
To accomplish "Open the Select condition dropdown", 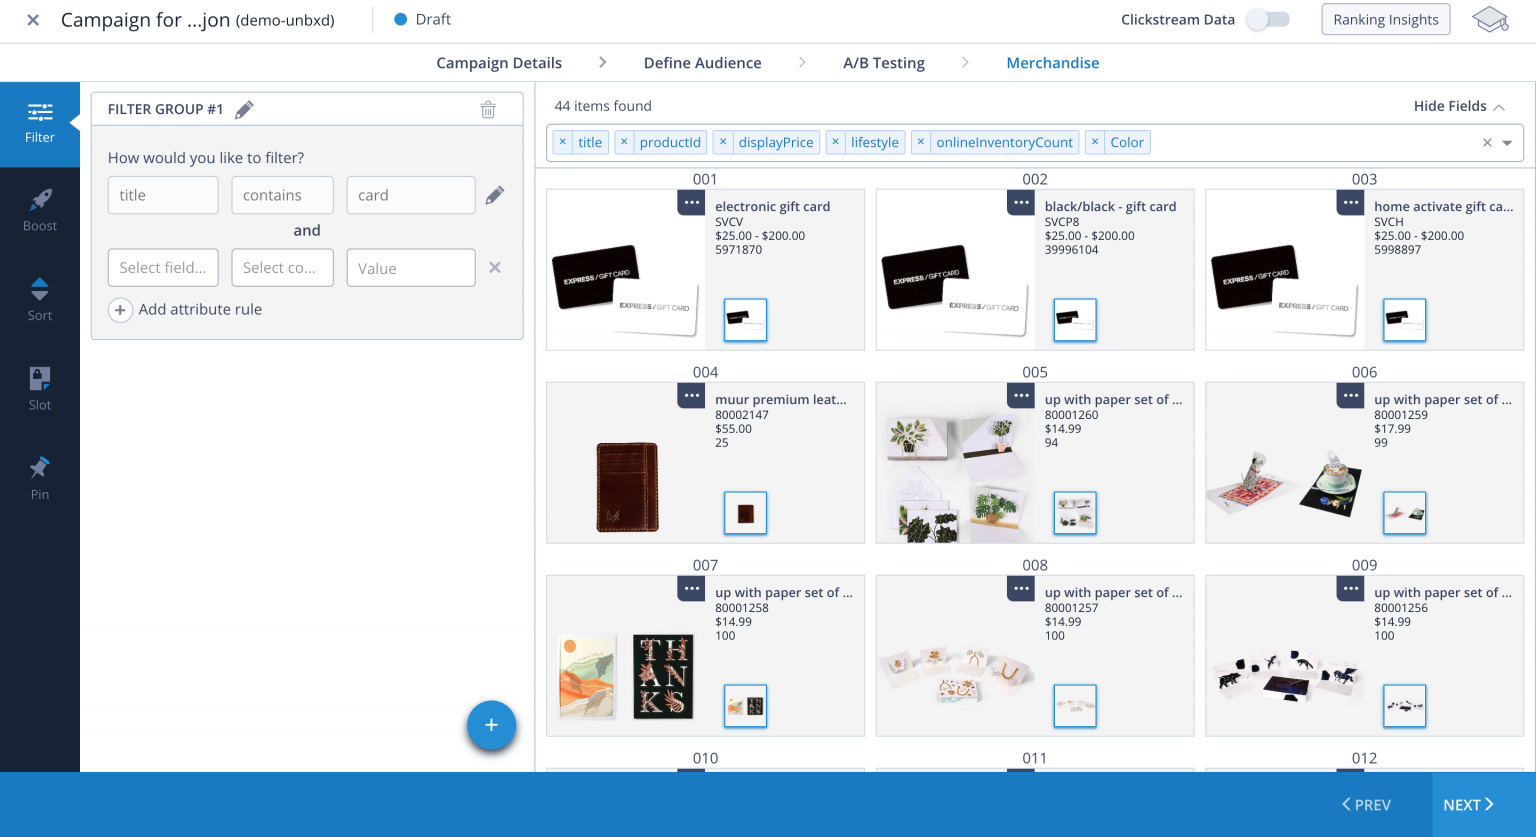I will (282, 268).
